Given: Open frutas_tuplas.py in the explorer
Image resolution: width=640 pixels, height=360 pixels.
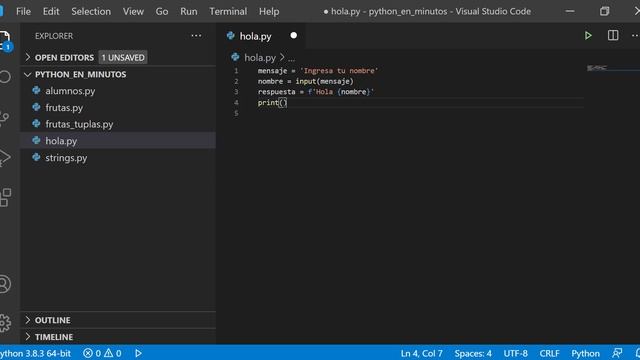Looking at the screenshot, I should [118, 124].
